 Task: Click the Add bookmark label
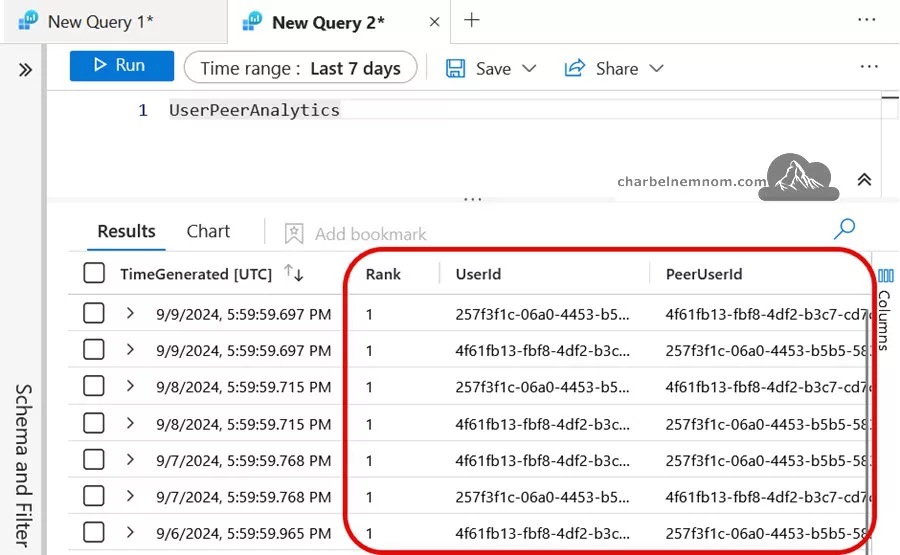370,234
